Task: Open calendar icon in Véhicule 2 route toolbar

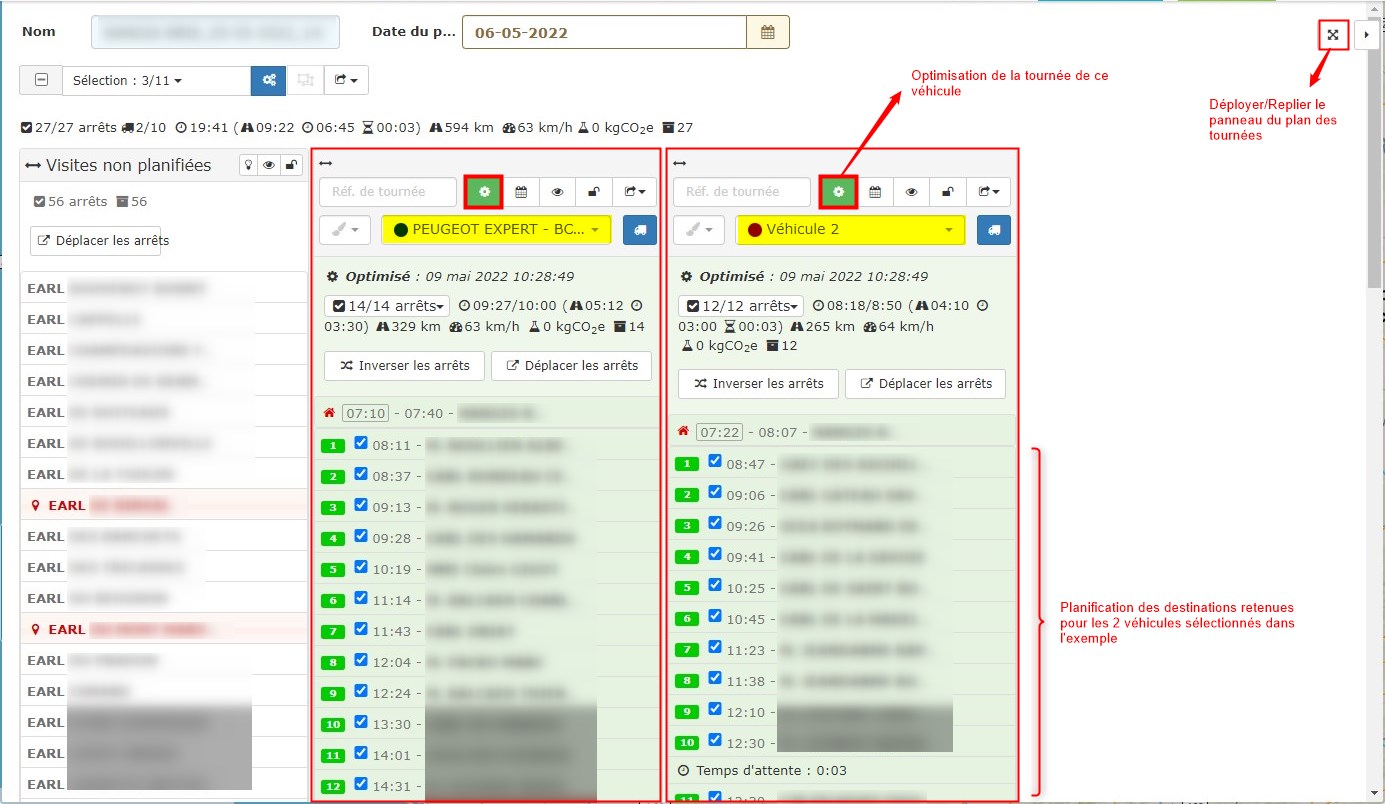Action: pos(874,192)
